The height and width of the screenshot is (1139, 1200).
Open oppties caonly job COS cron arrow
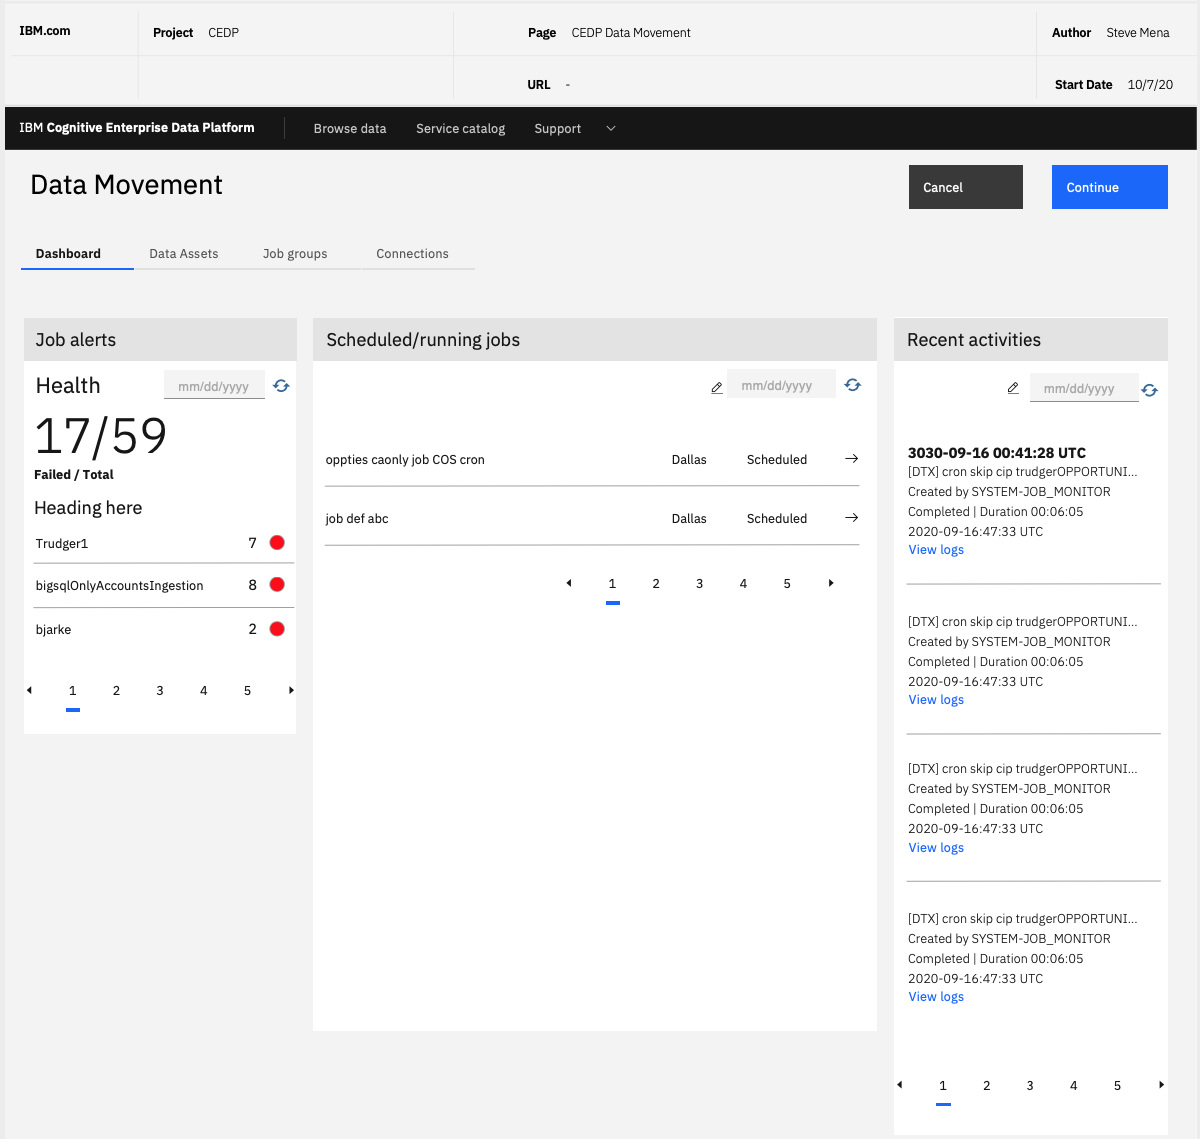point(851,459)
